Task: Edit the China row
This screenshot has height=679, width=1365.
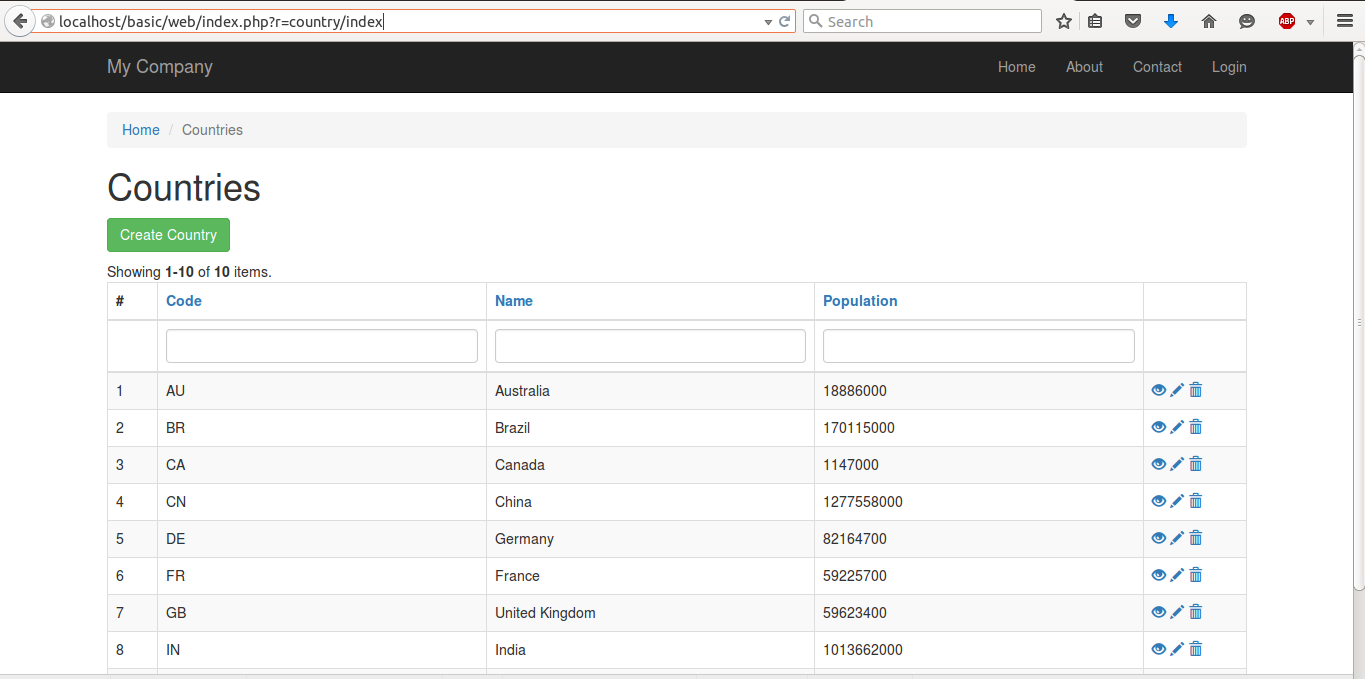Action: 1177,501
